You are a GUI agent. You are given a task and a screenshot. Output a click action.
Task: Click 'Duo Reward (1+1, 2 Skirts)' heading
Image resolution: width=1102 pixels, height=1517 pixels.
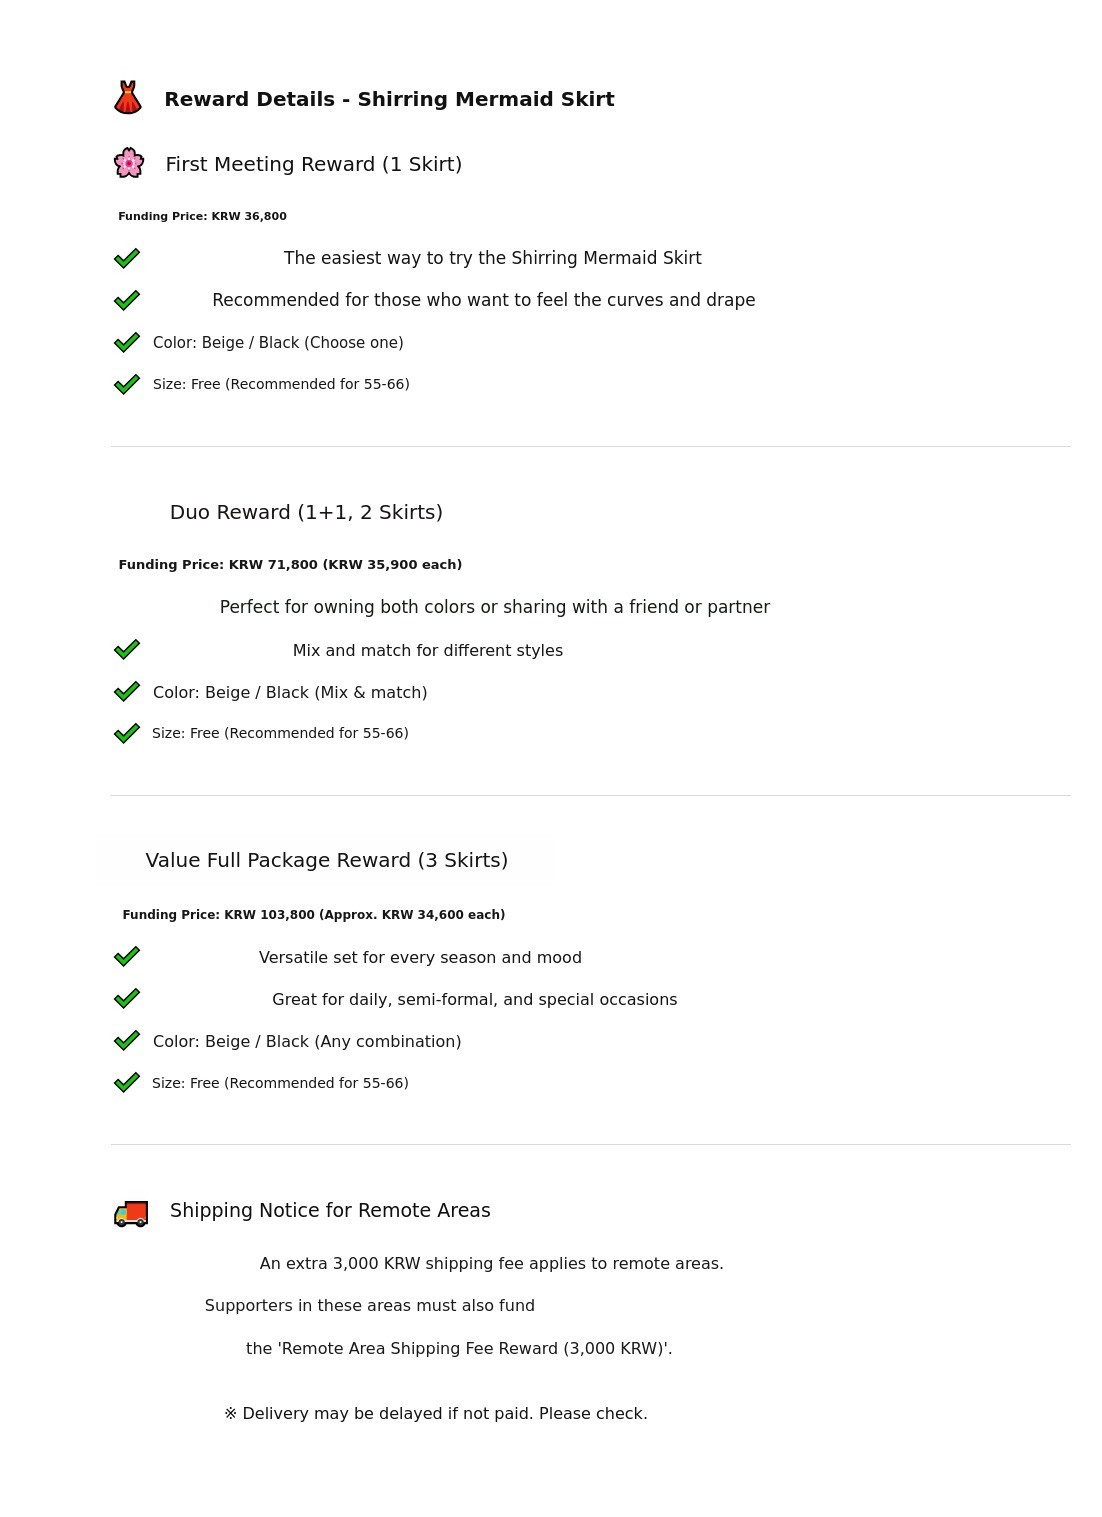pos(306,512)
